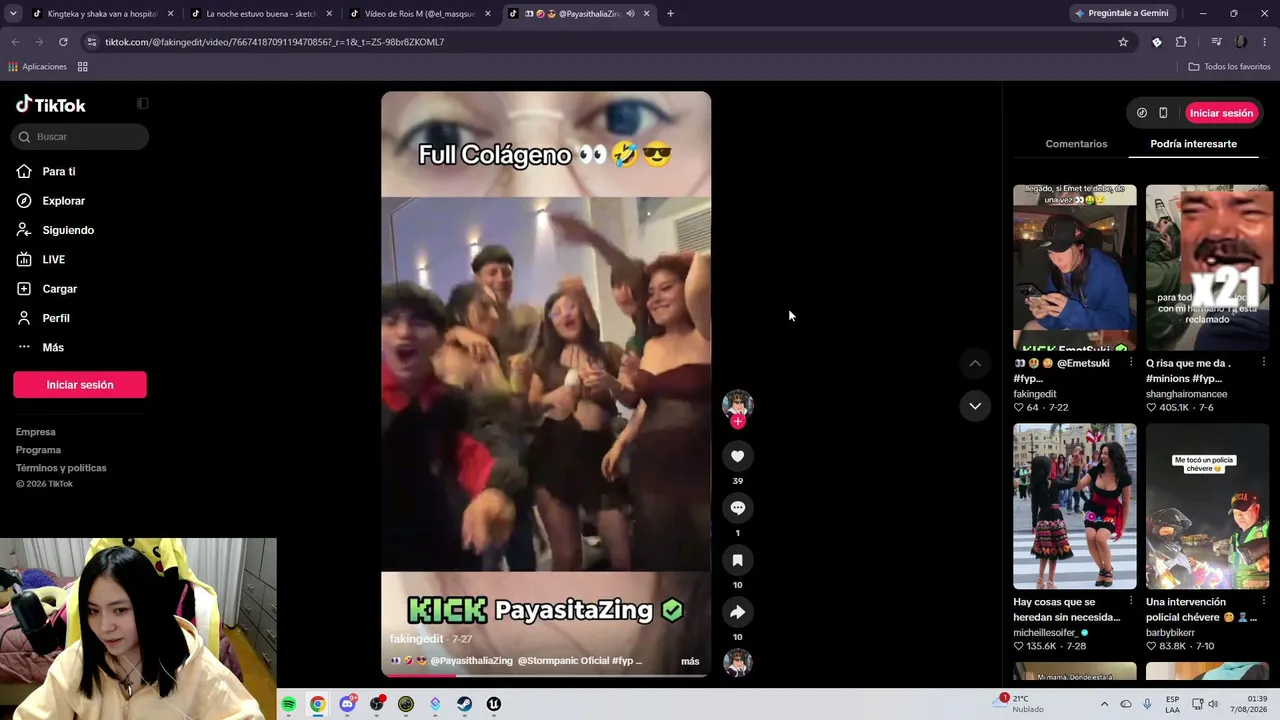
Task: Open Spotify from the taskbar
Action: coord(288,704)
